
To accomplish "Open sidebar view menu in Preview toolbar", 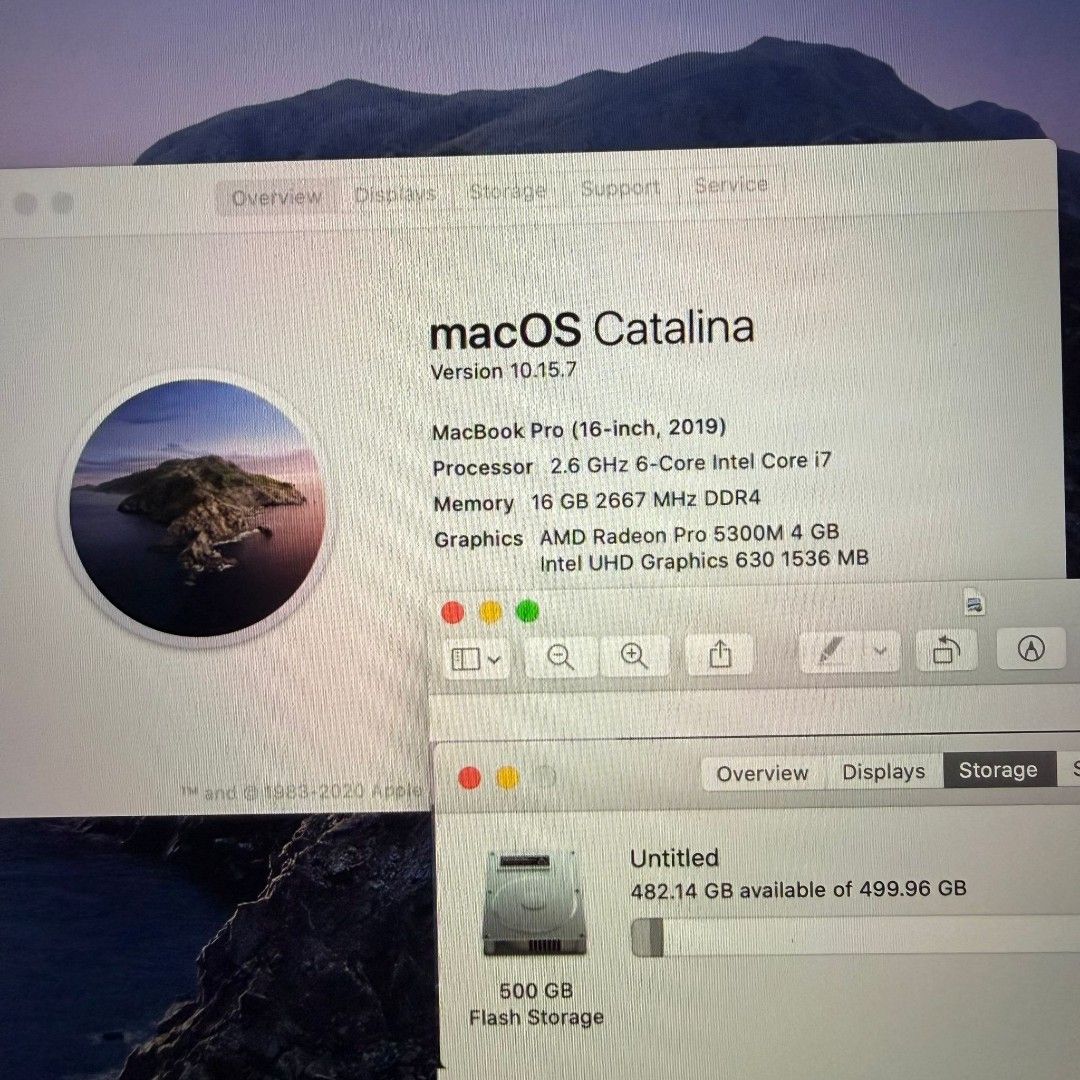I will point(476,658).
